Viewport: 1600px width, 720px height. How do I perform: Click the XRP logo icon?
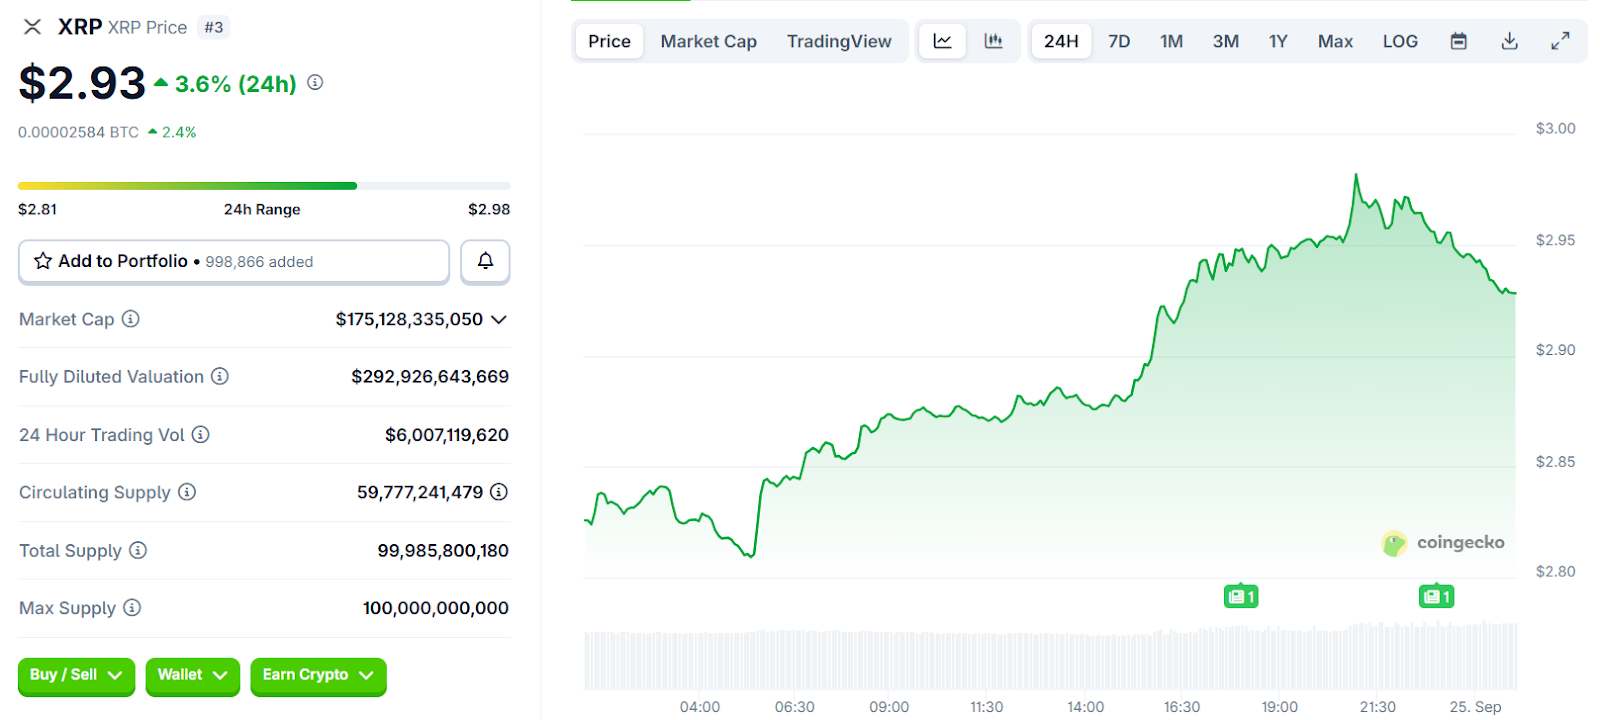click(33, 27)
